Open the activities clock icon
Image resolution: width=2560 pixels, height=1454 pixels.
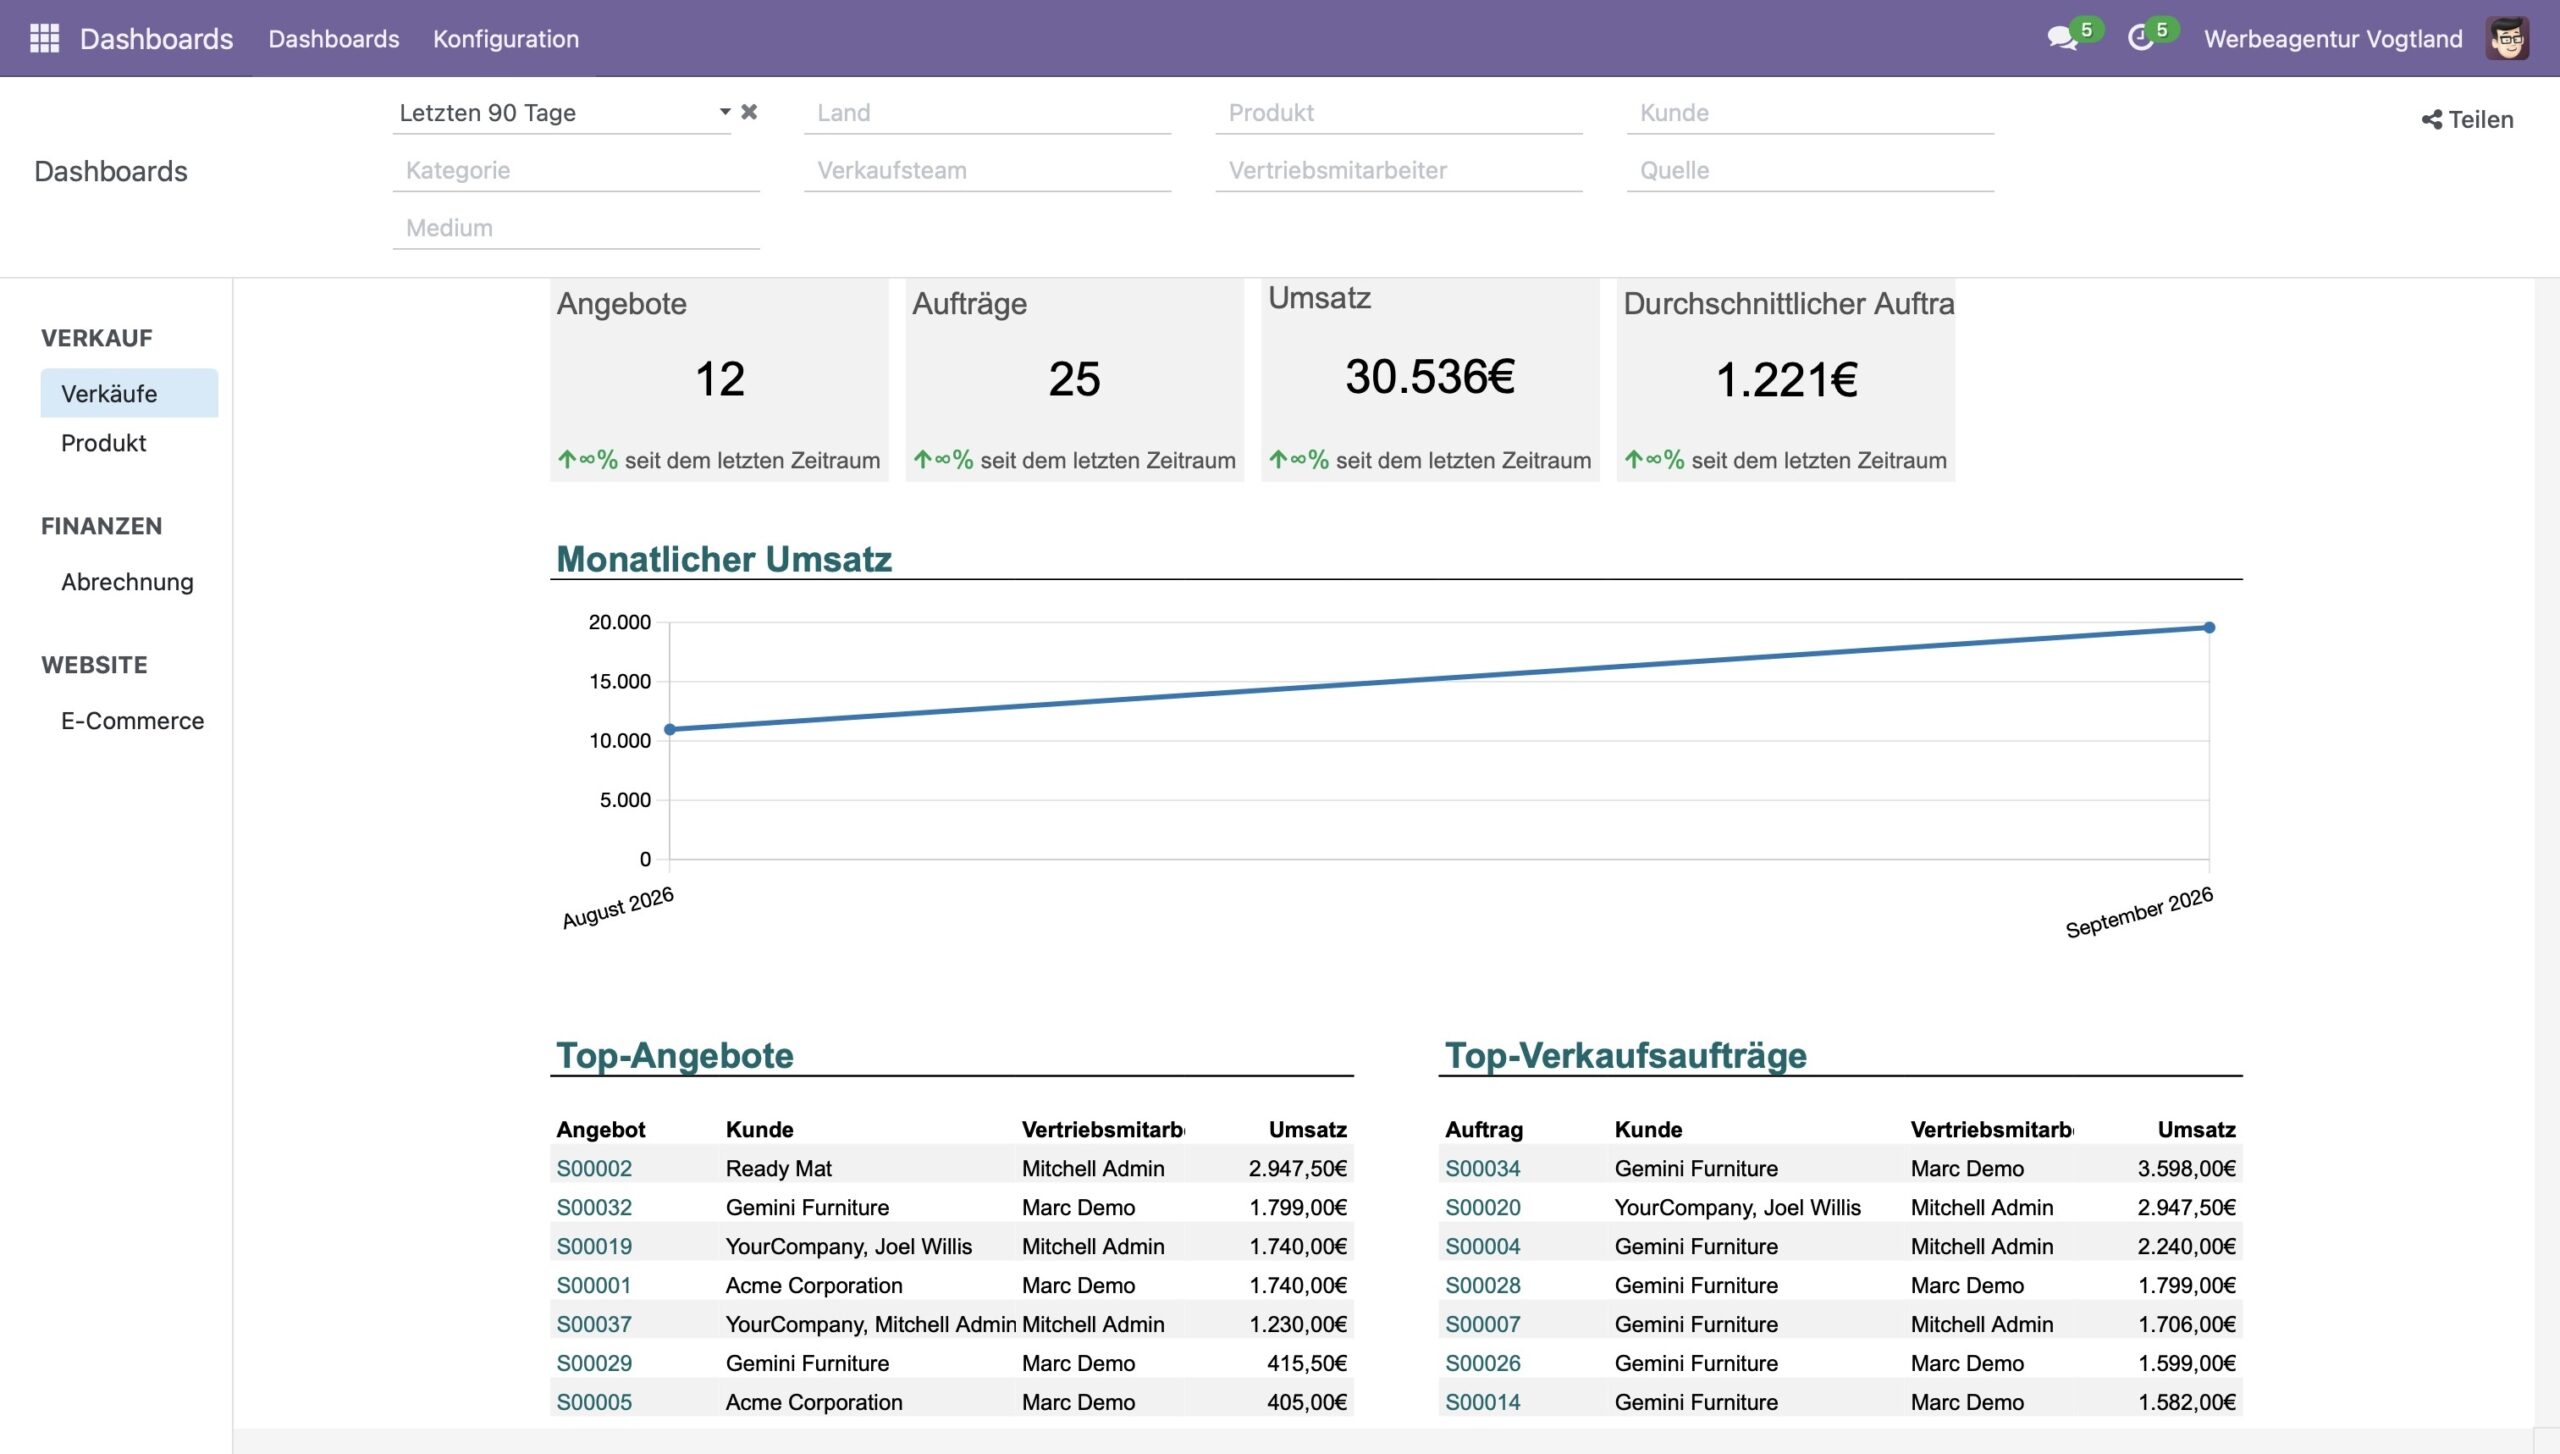point(2139,38)
